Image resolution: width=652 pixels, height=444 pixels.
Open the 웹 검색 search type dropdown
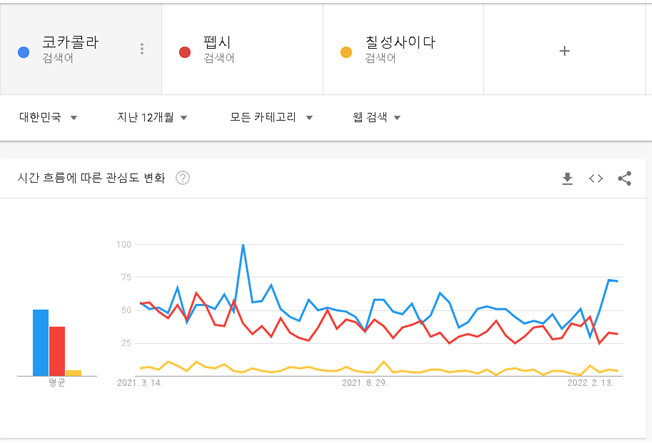tap(376, 117)
